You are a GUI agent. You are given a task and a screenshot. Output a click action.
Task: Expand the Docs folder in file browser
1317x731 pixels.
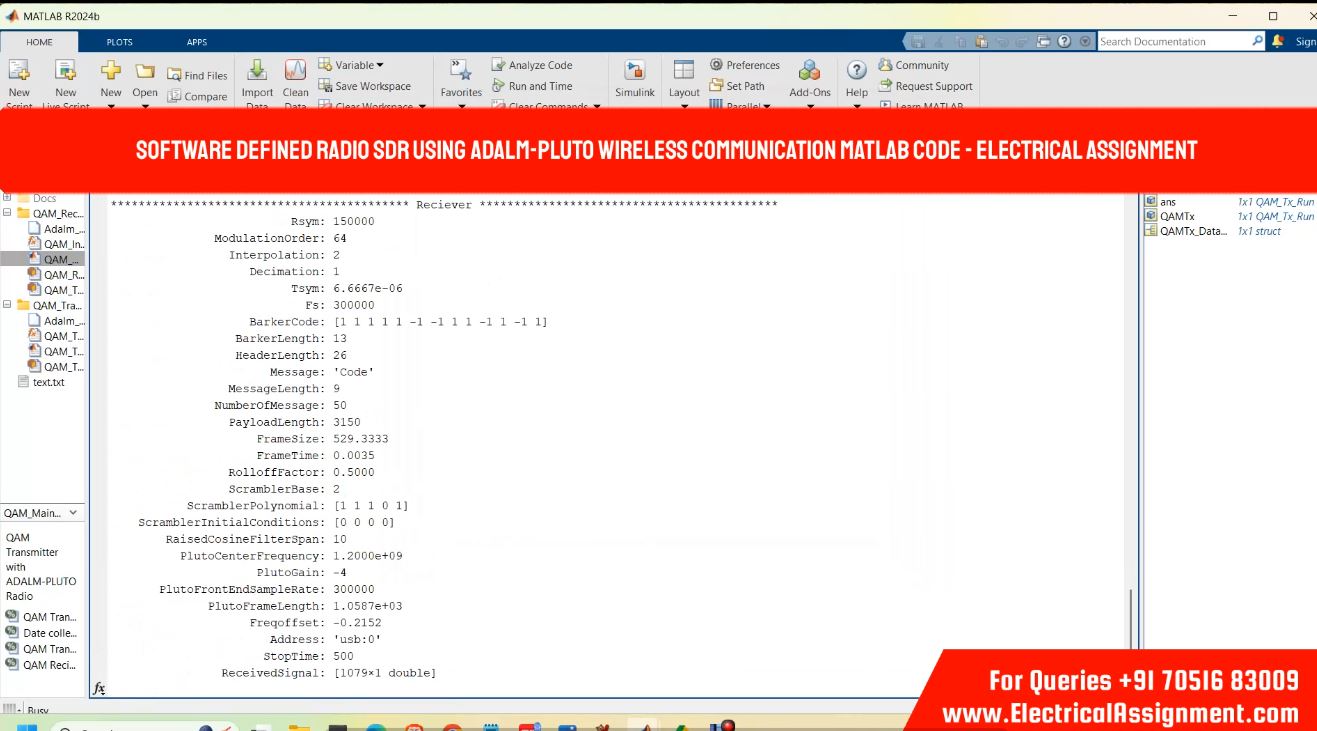(x=8, y=198)
